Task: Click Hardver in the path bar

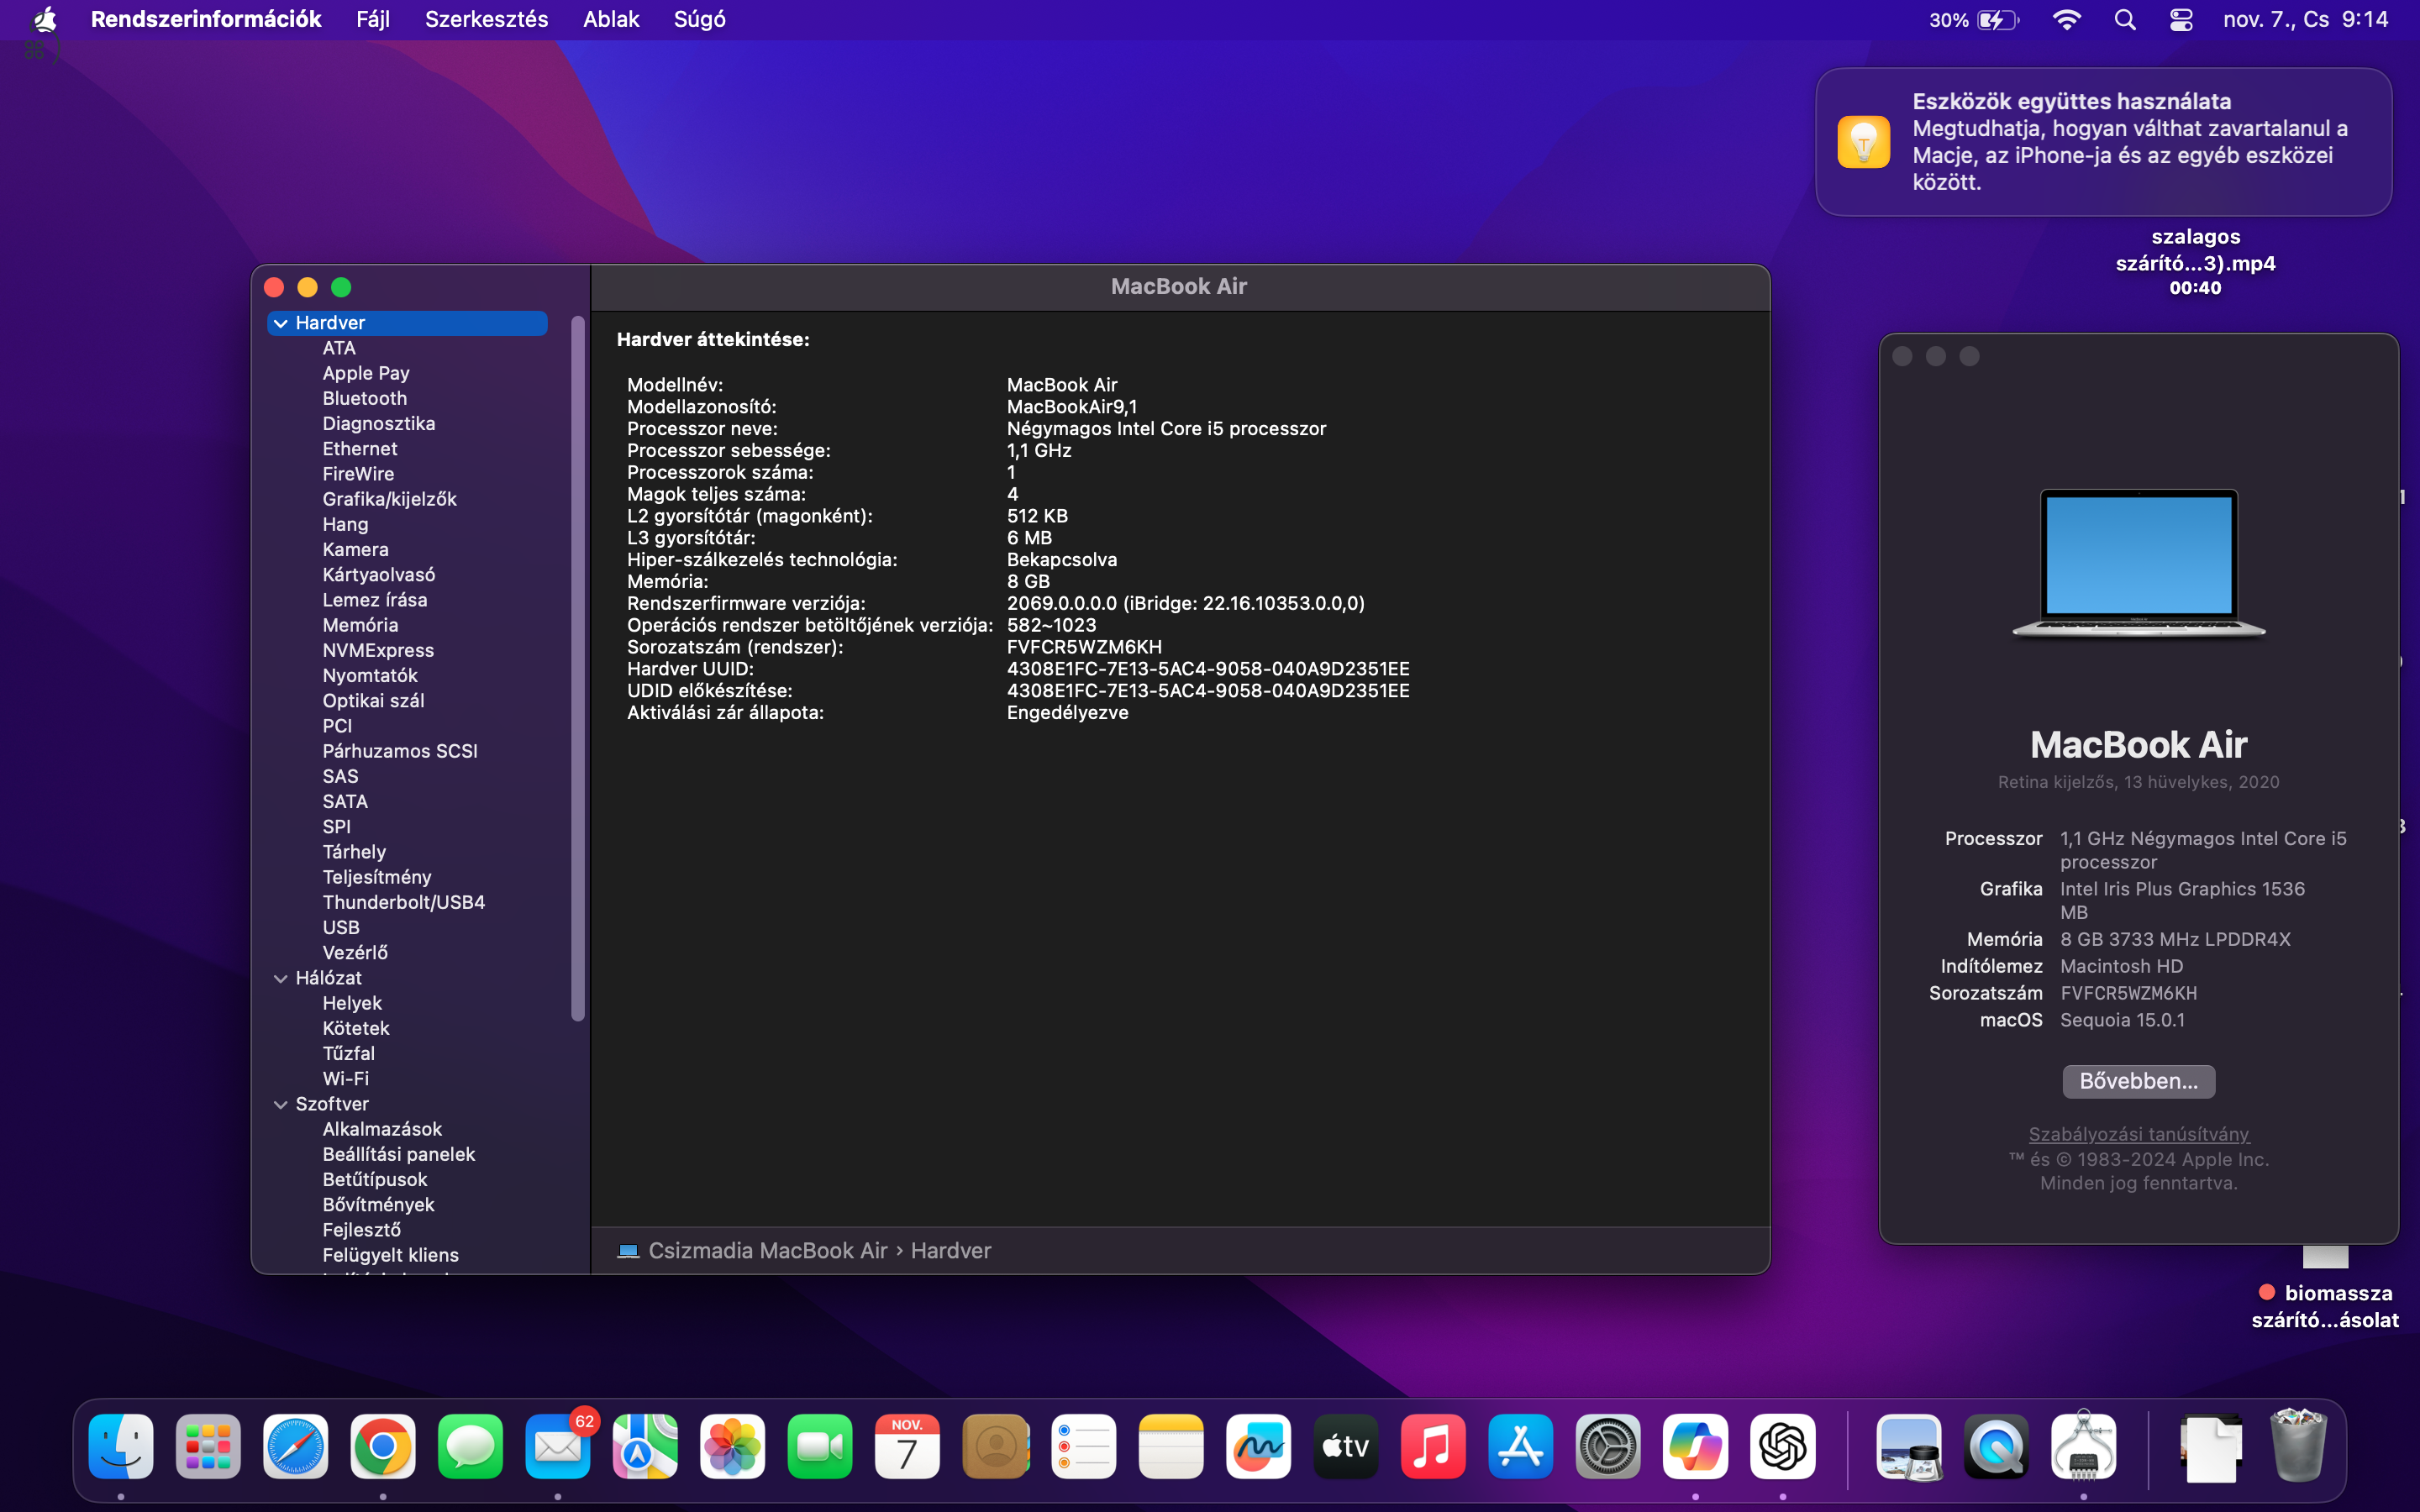Action: pos(951,1251)
